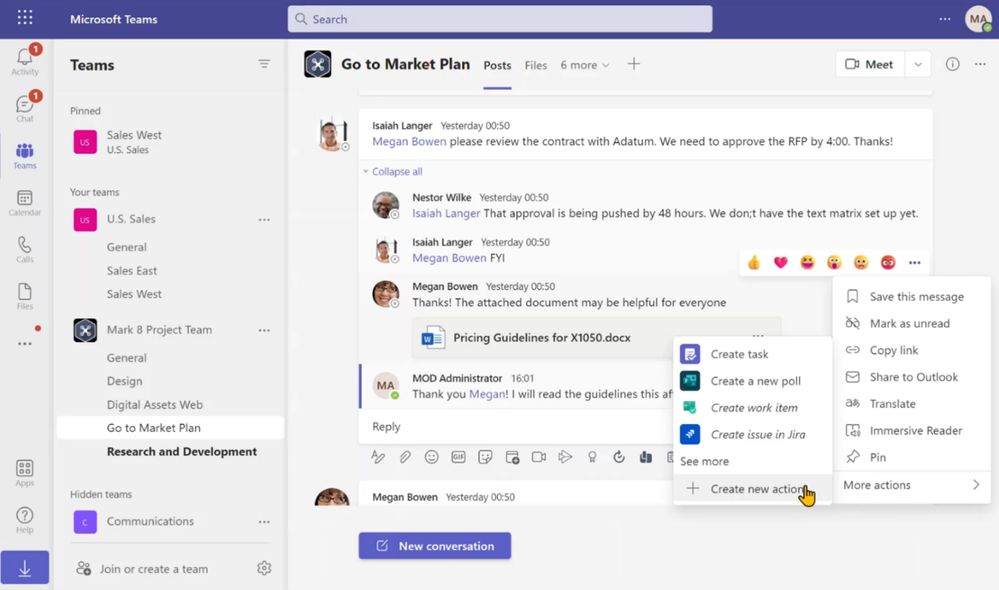React with surprised emoji
The width and height of the screenshot is (999, 590).
coord(834,263)
